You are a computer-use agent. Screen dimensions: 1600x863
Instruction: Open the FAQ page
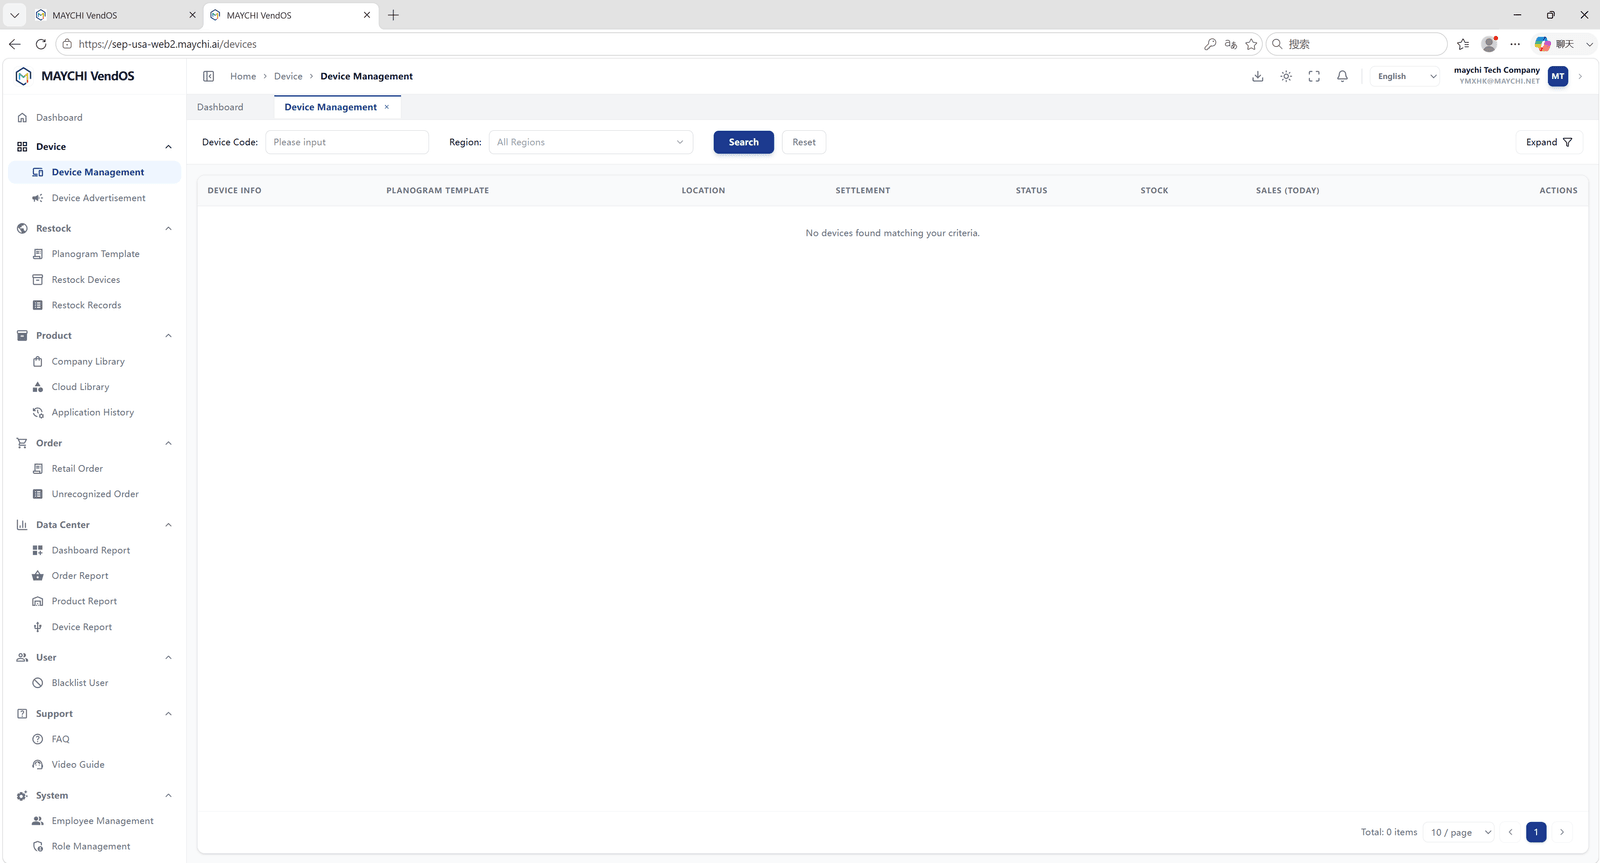(94, 739)
